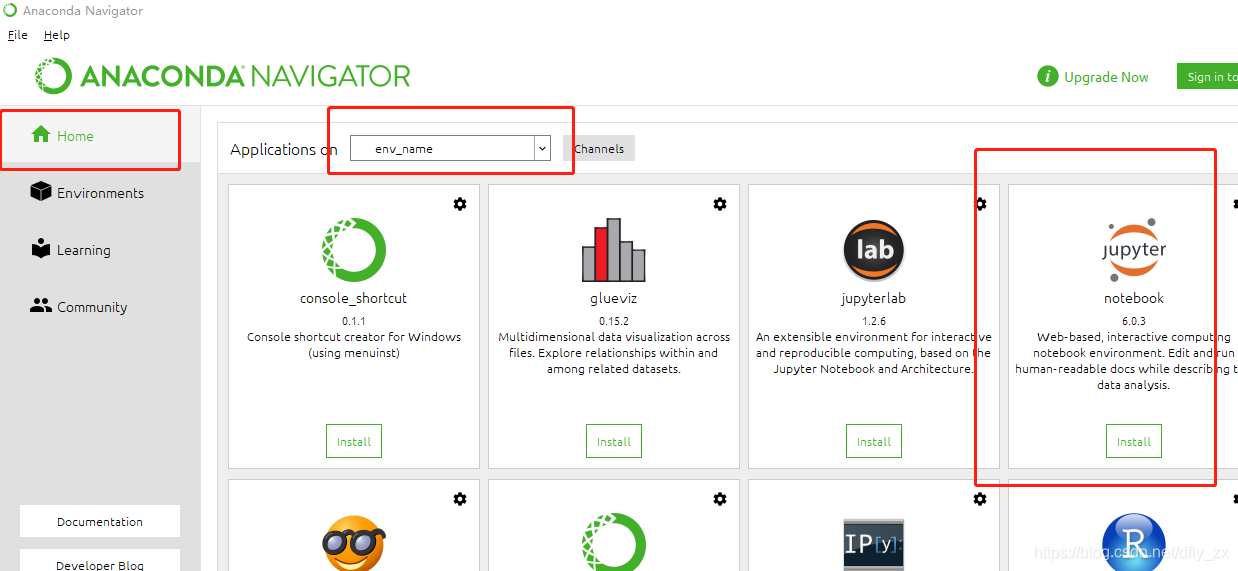Screen dimensions: 1238x571
Task: Click notebook version 6.0.3
Action: pos(1134,321)
